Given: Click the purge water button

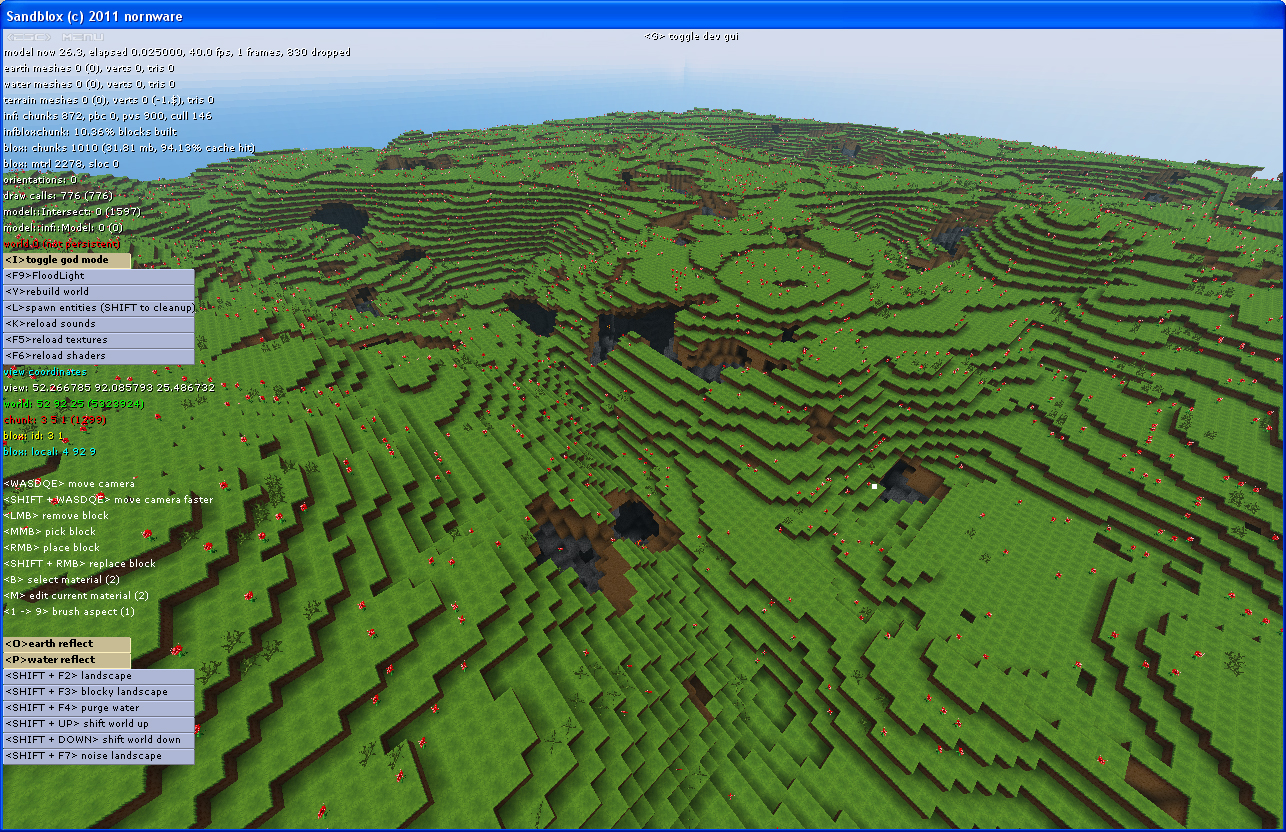Looking at the screenshot, I should 98,708.
